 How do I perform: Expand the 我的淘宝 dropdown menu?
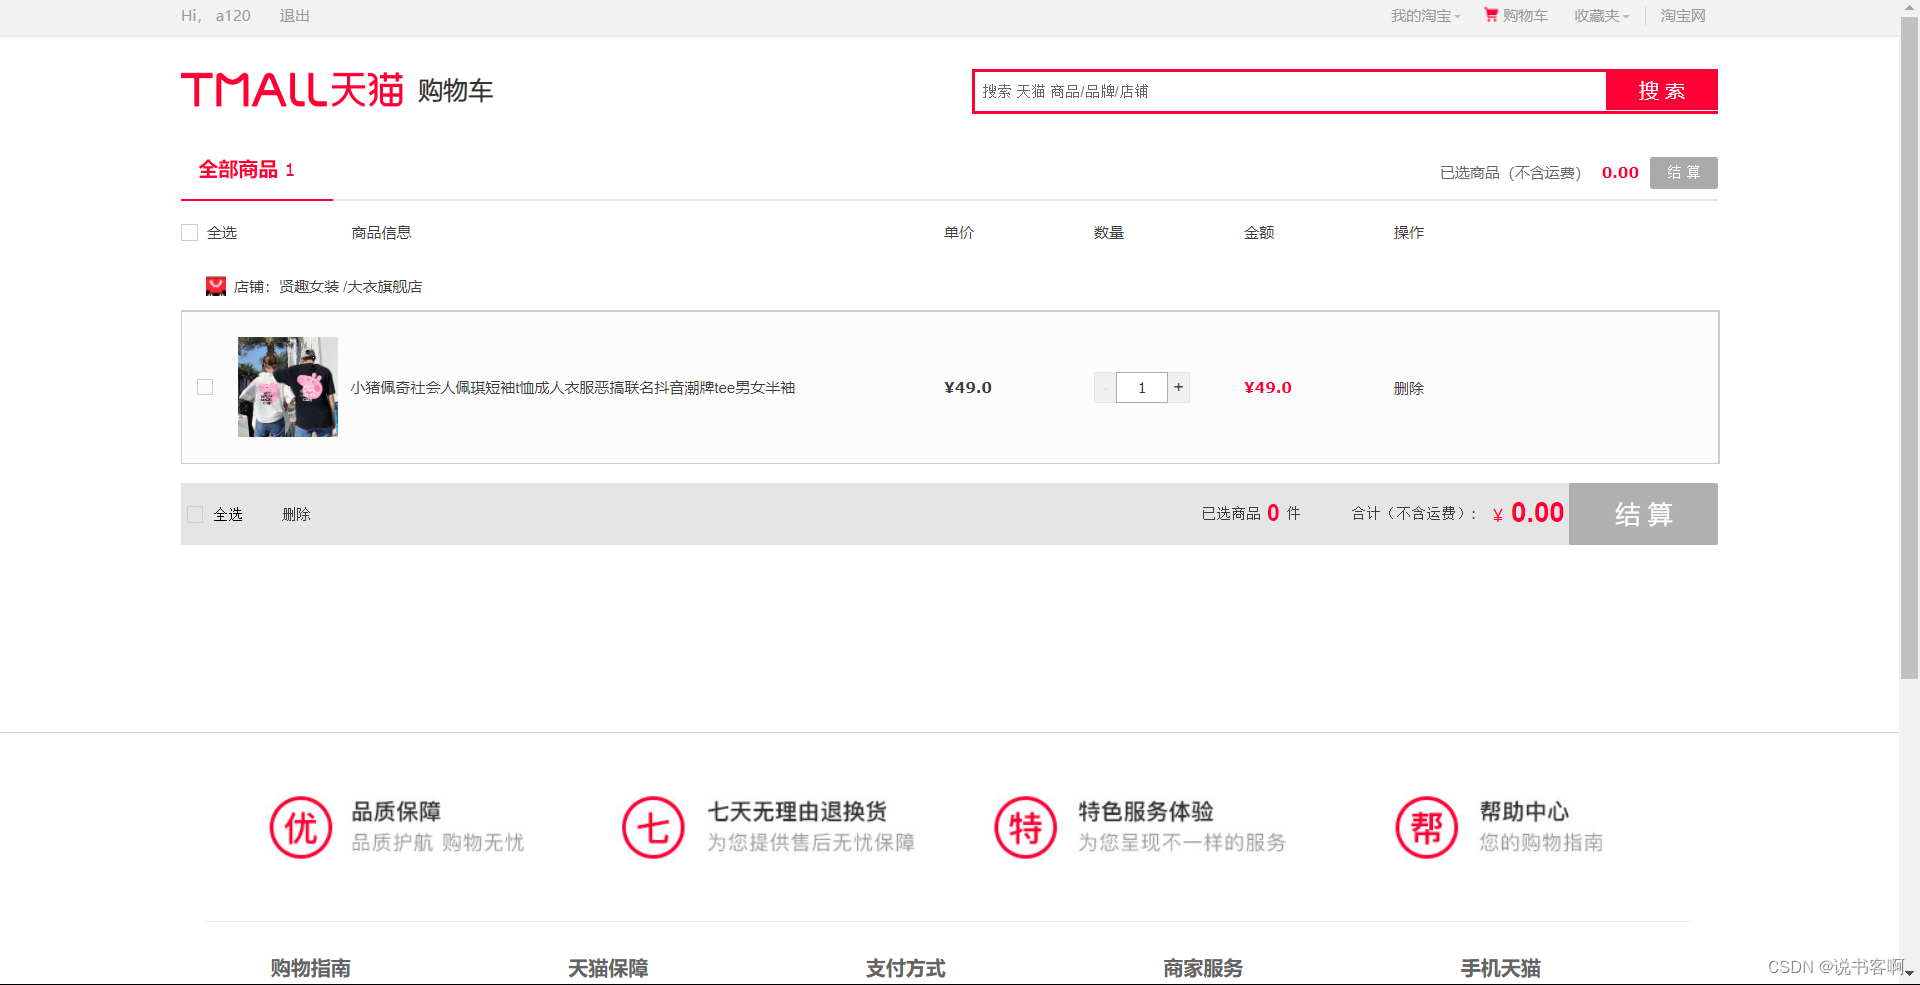point(1425,16)
